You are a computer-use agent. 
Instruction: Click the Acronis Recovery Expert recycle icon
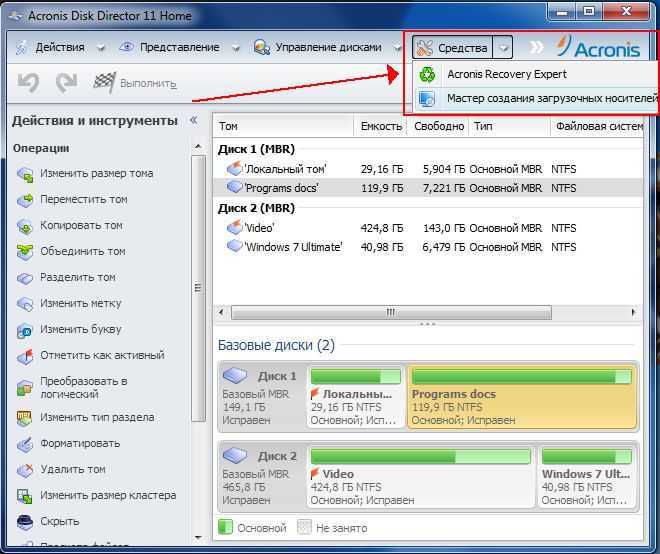tap(427, 75)
